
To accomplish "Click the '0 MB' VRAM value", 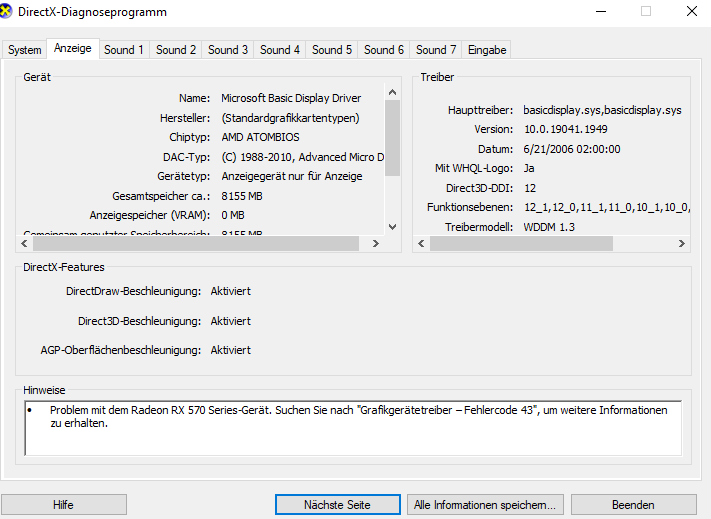I will pyautogui.click(x=233, y=215).
